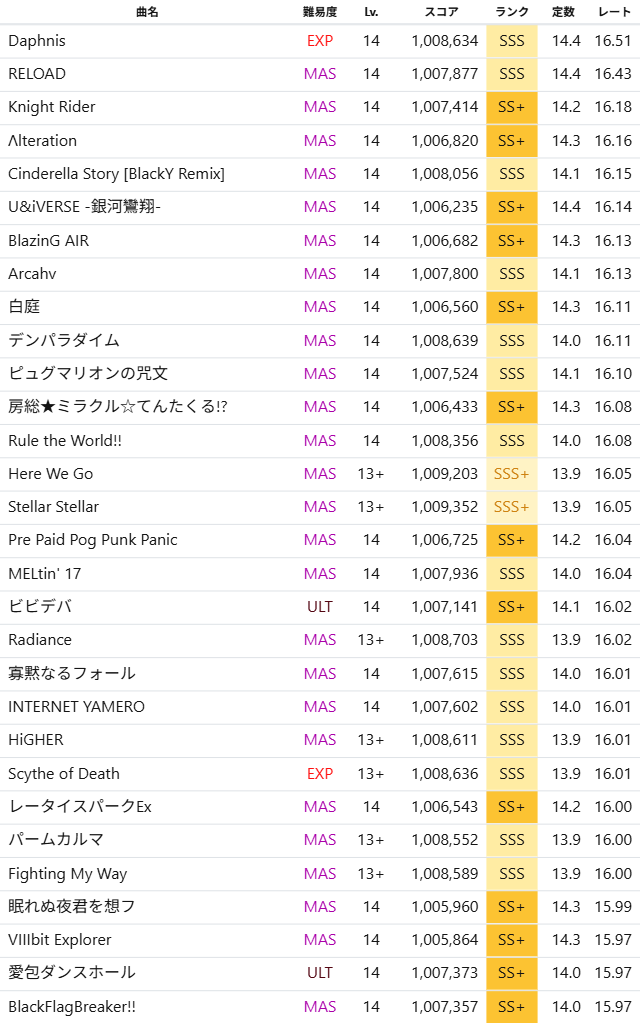Viewport: 640px width, 1024px height.
Task: Click the SSS rank cell for RELOAD
Action: coord(512,74)
